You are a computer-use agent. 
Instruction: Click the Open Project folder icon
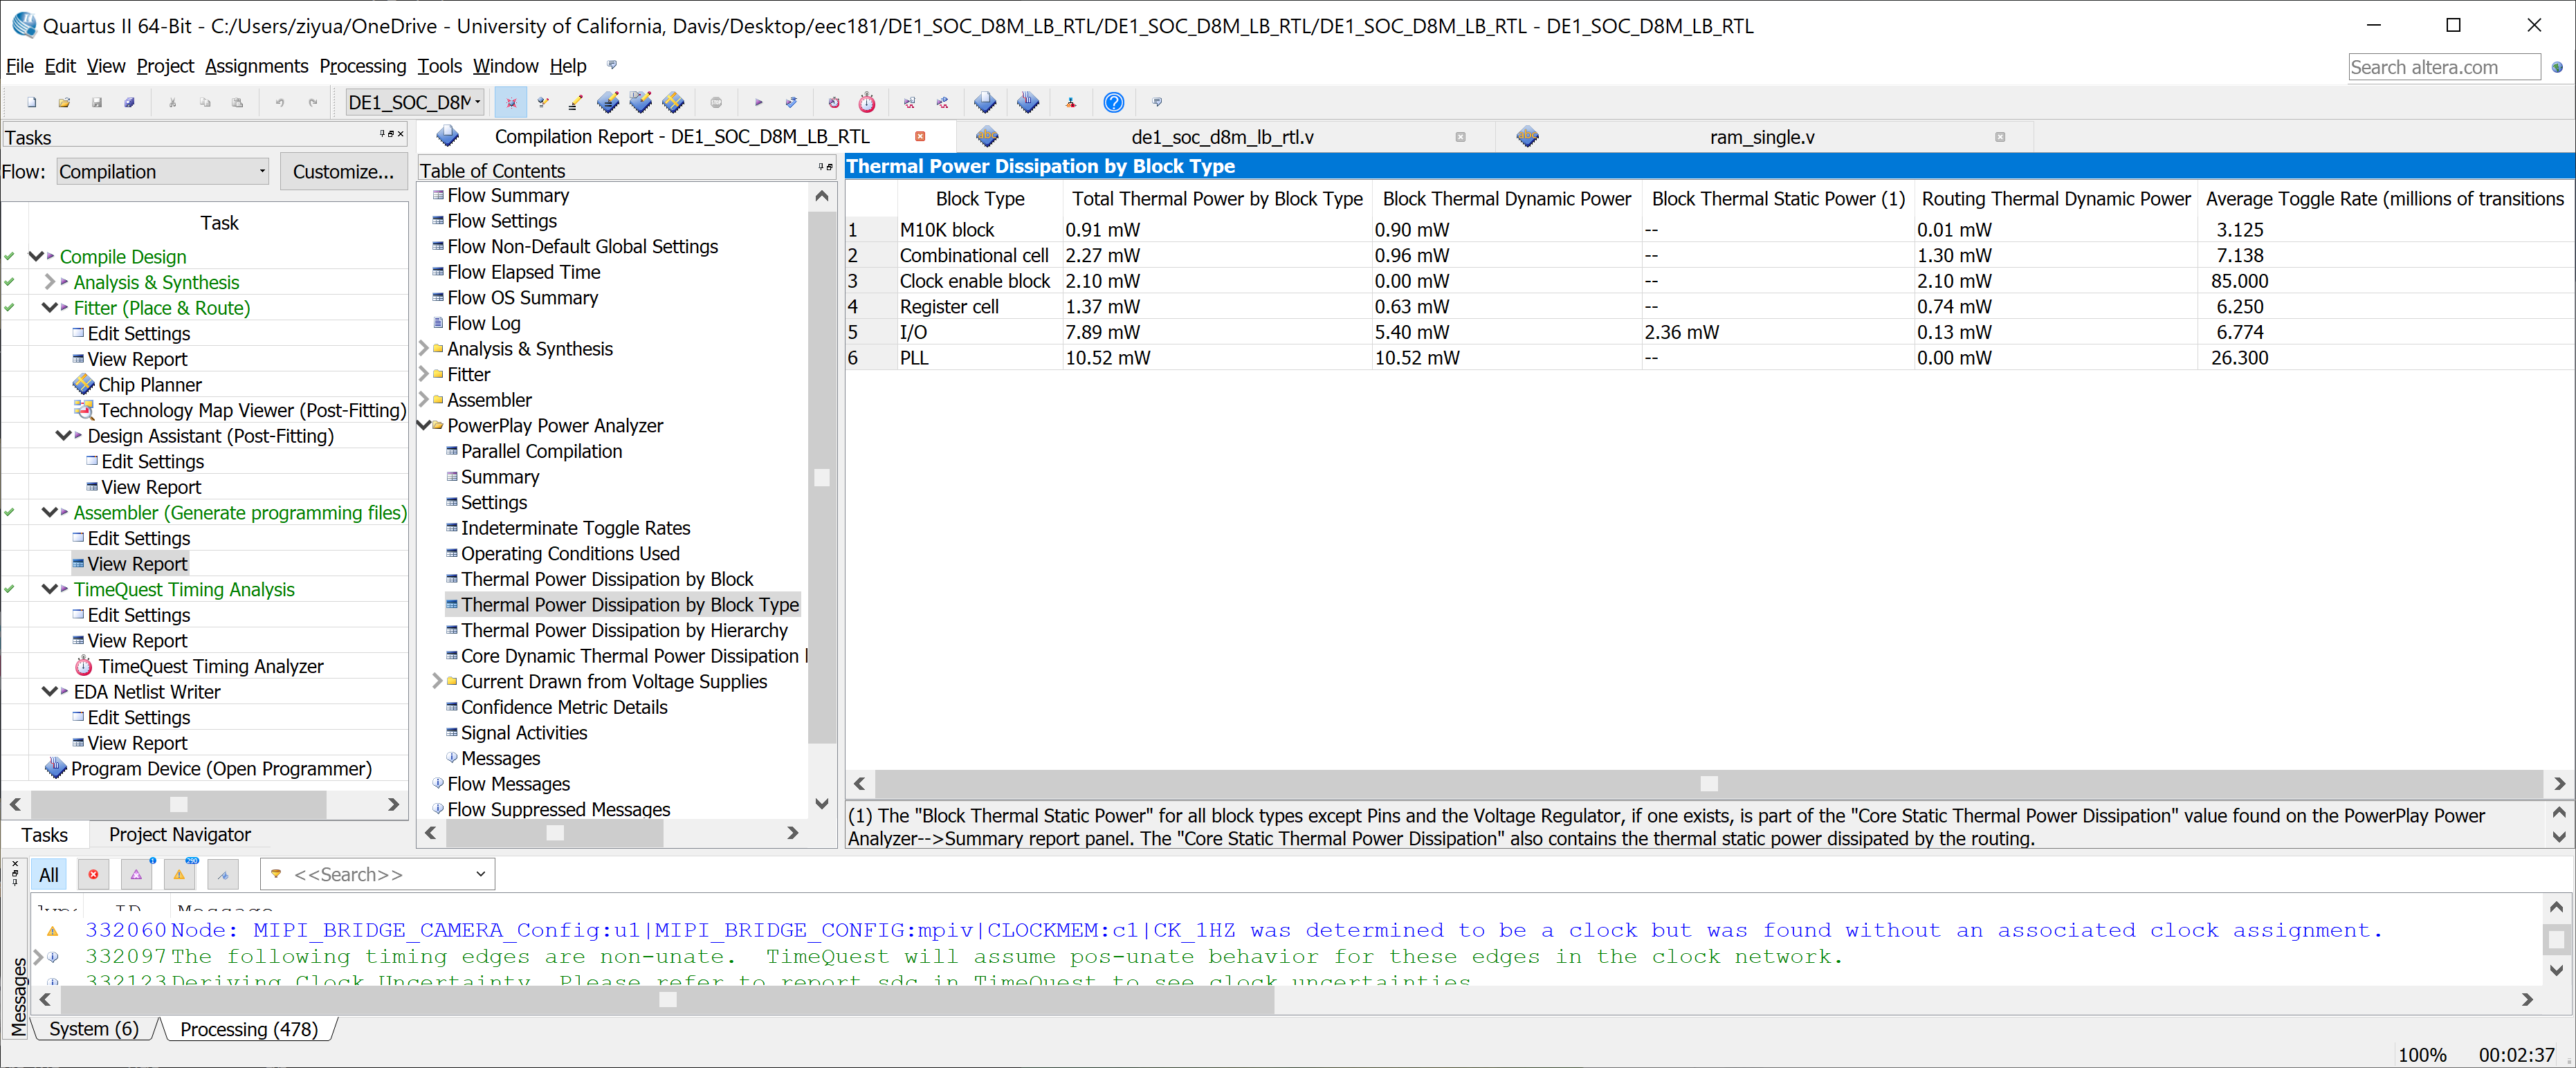click(x=64, y=103)
